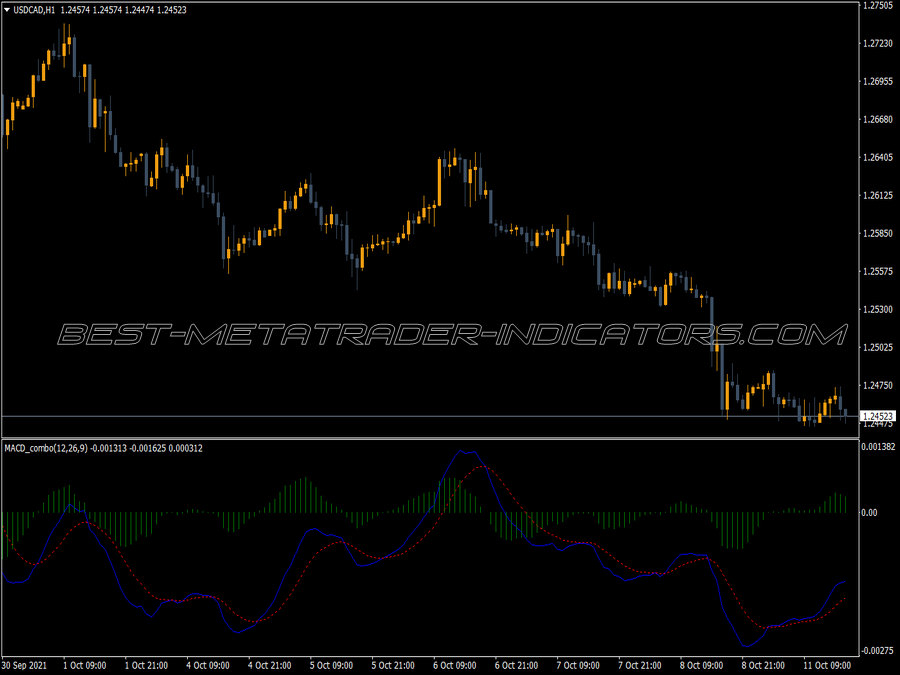The image size is (900, 675).
Task: Click the 5 Oct 21:00 time label
Action: 393,665
